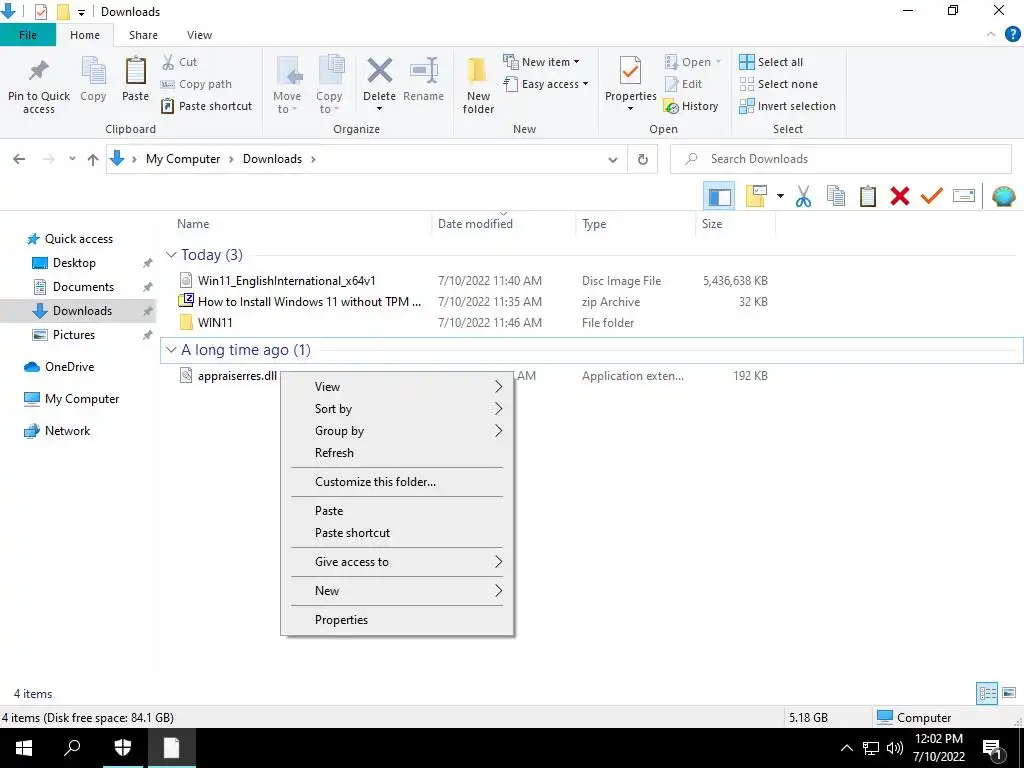Open Group by submenu in context menu
This screenshot has width=1024, height=768.
click(x=396, y=431)
